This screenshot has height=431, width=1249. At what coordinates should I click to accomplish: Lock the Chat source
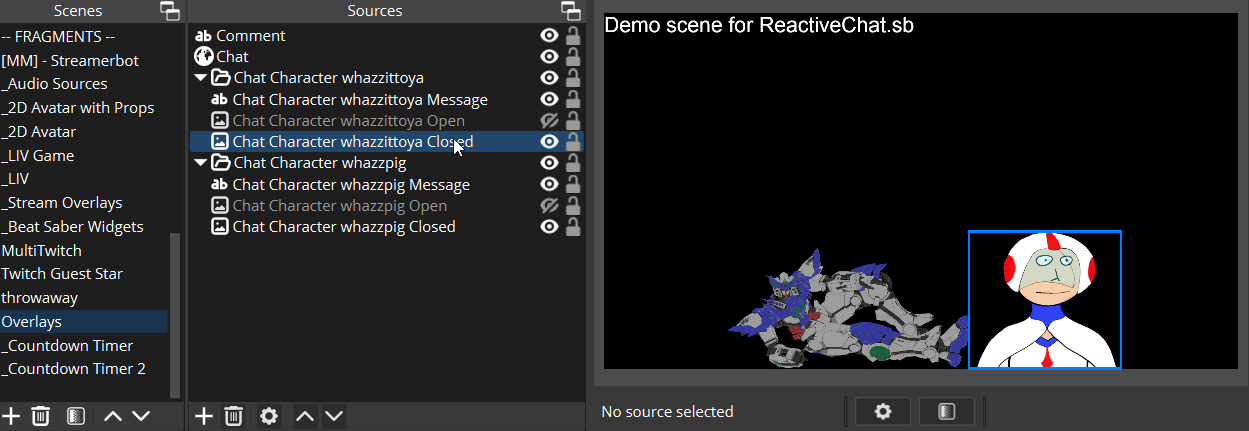pos(573,57)
